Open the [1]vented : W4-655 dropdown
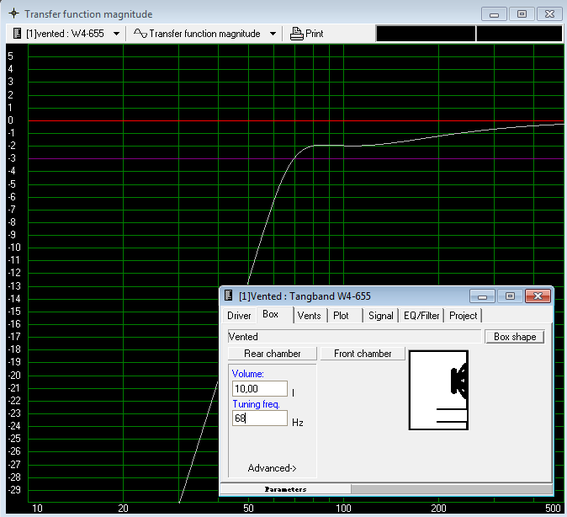 coord(116,34)
